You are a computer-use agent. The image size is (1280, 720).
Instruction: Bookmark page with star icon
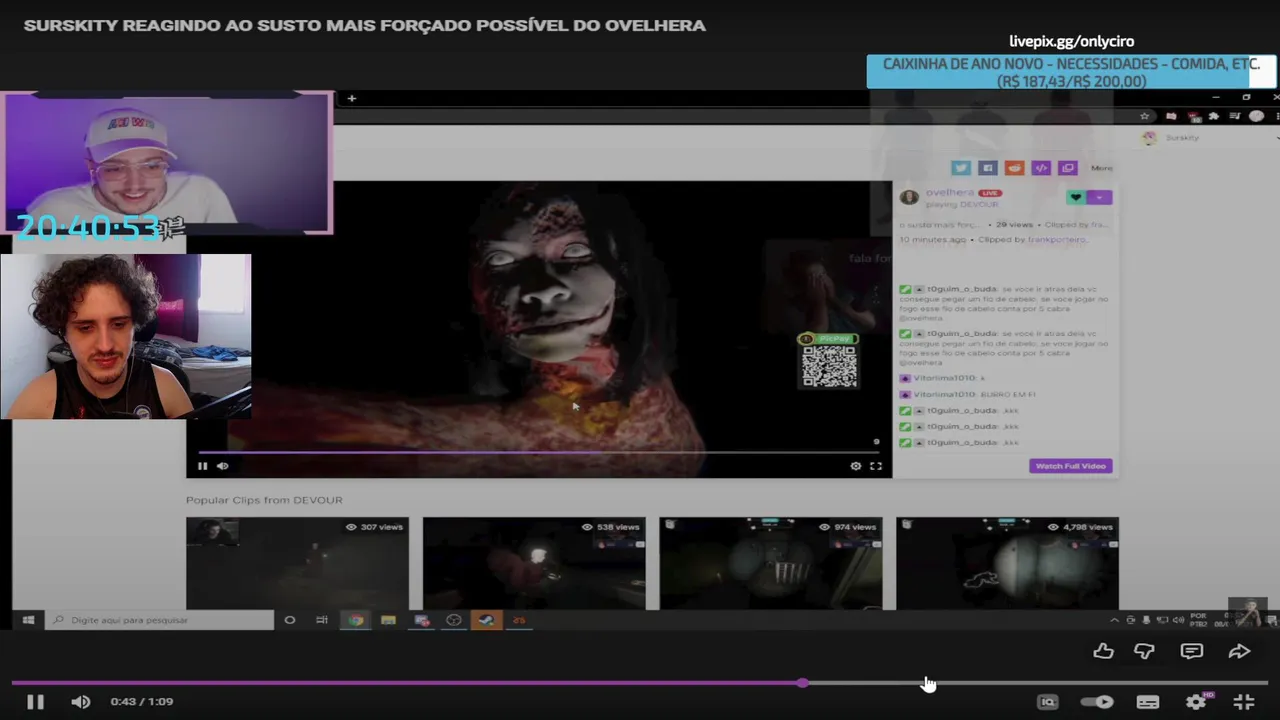[x=1145, y=116]
